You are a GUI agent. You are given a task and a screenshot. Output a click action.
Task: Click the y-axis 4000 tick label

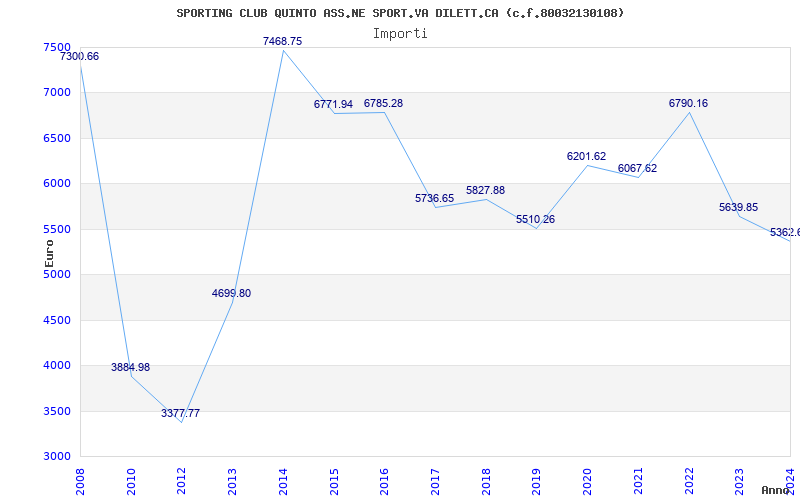[57, 366]
